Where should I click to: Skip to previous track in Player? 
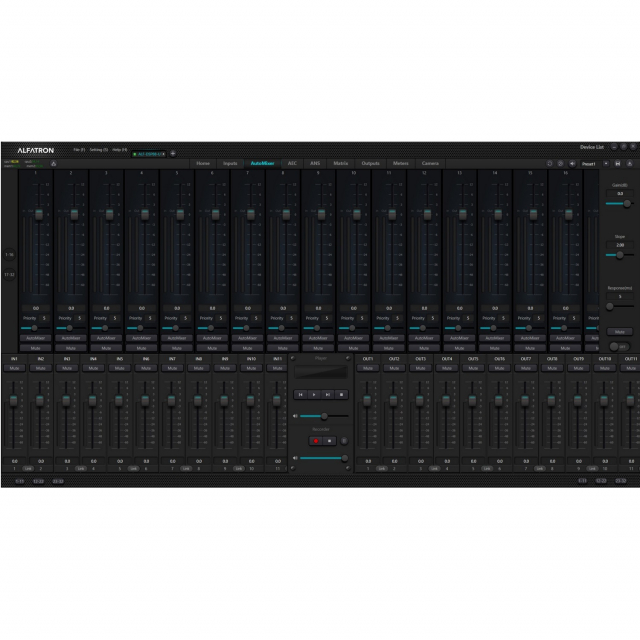click(x=300, y=395)
